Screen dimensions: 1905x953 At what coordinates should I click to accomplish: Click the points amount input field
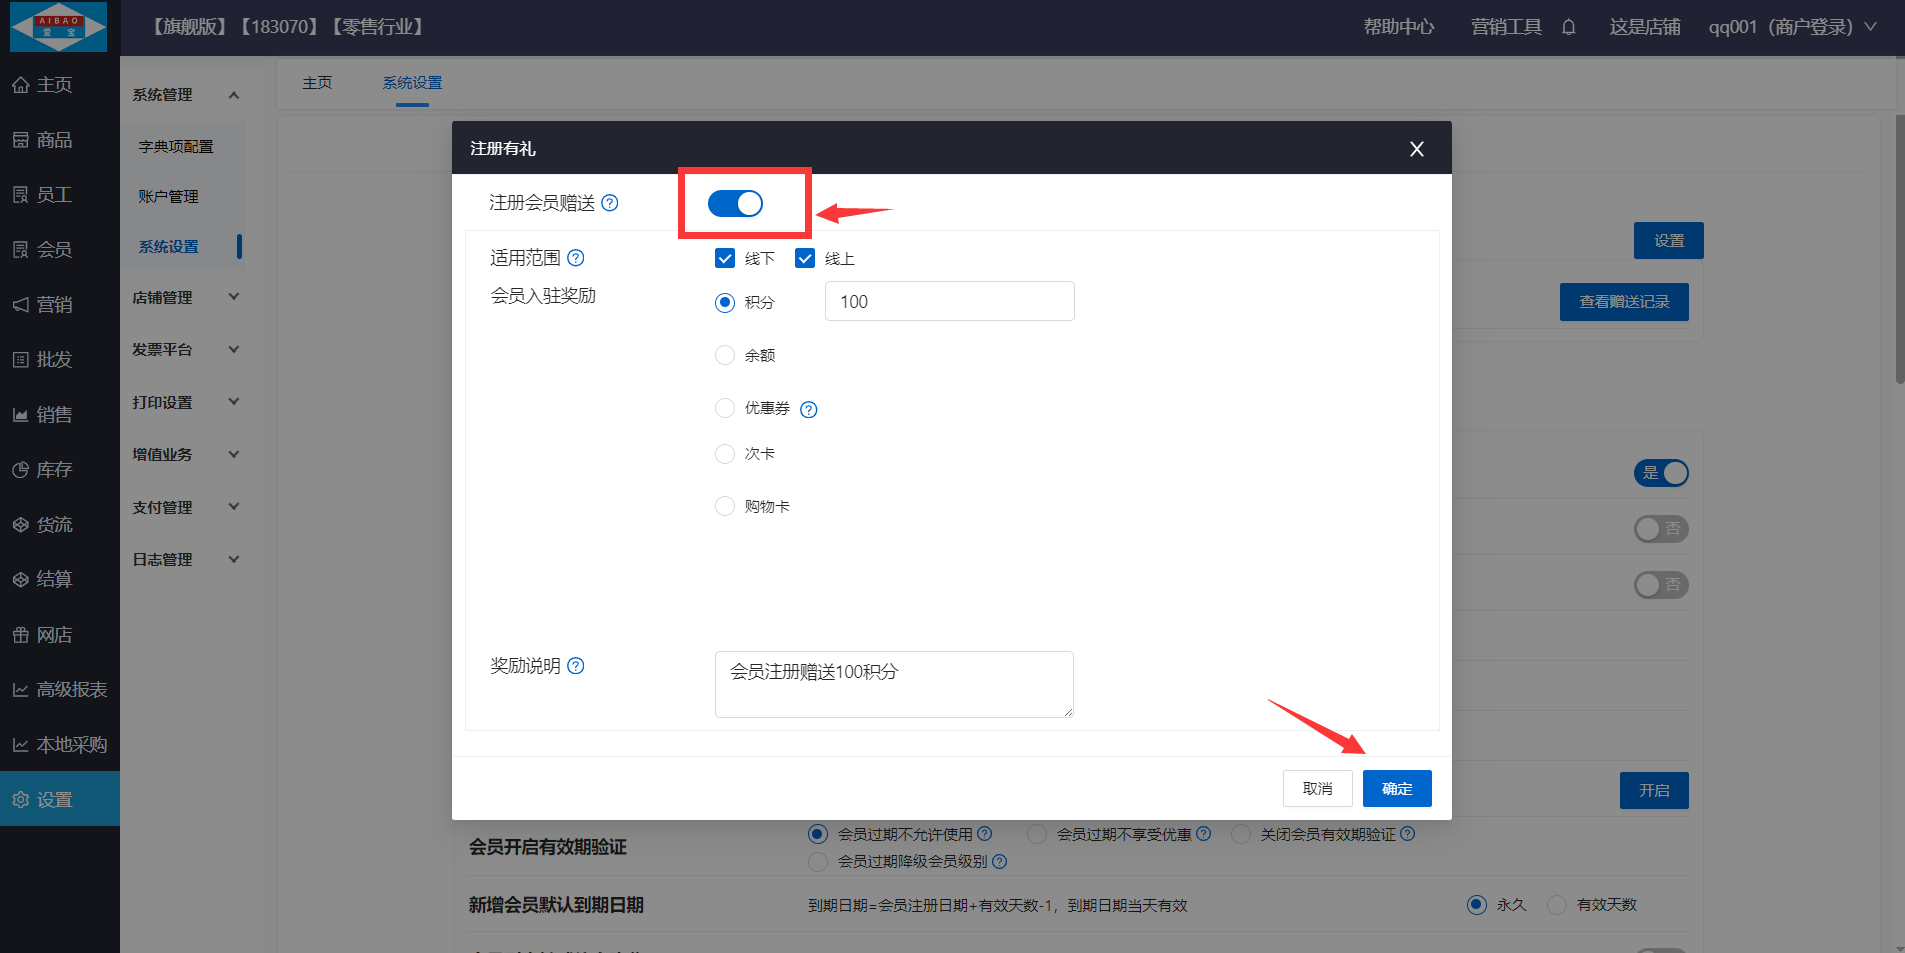[949, 301]
